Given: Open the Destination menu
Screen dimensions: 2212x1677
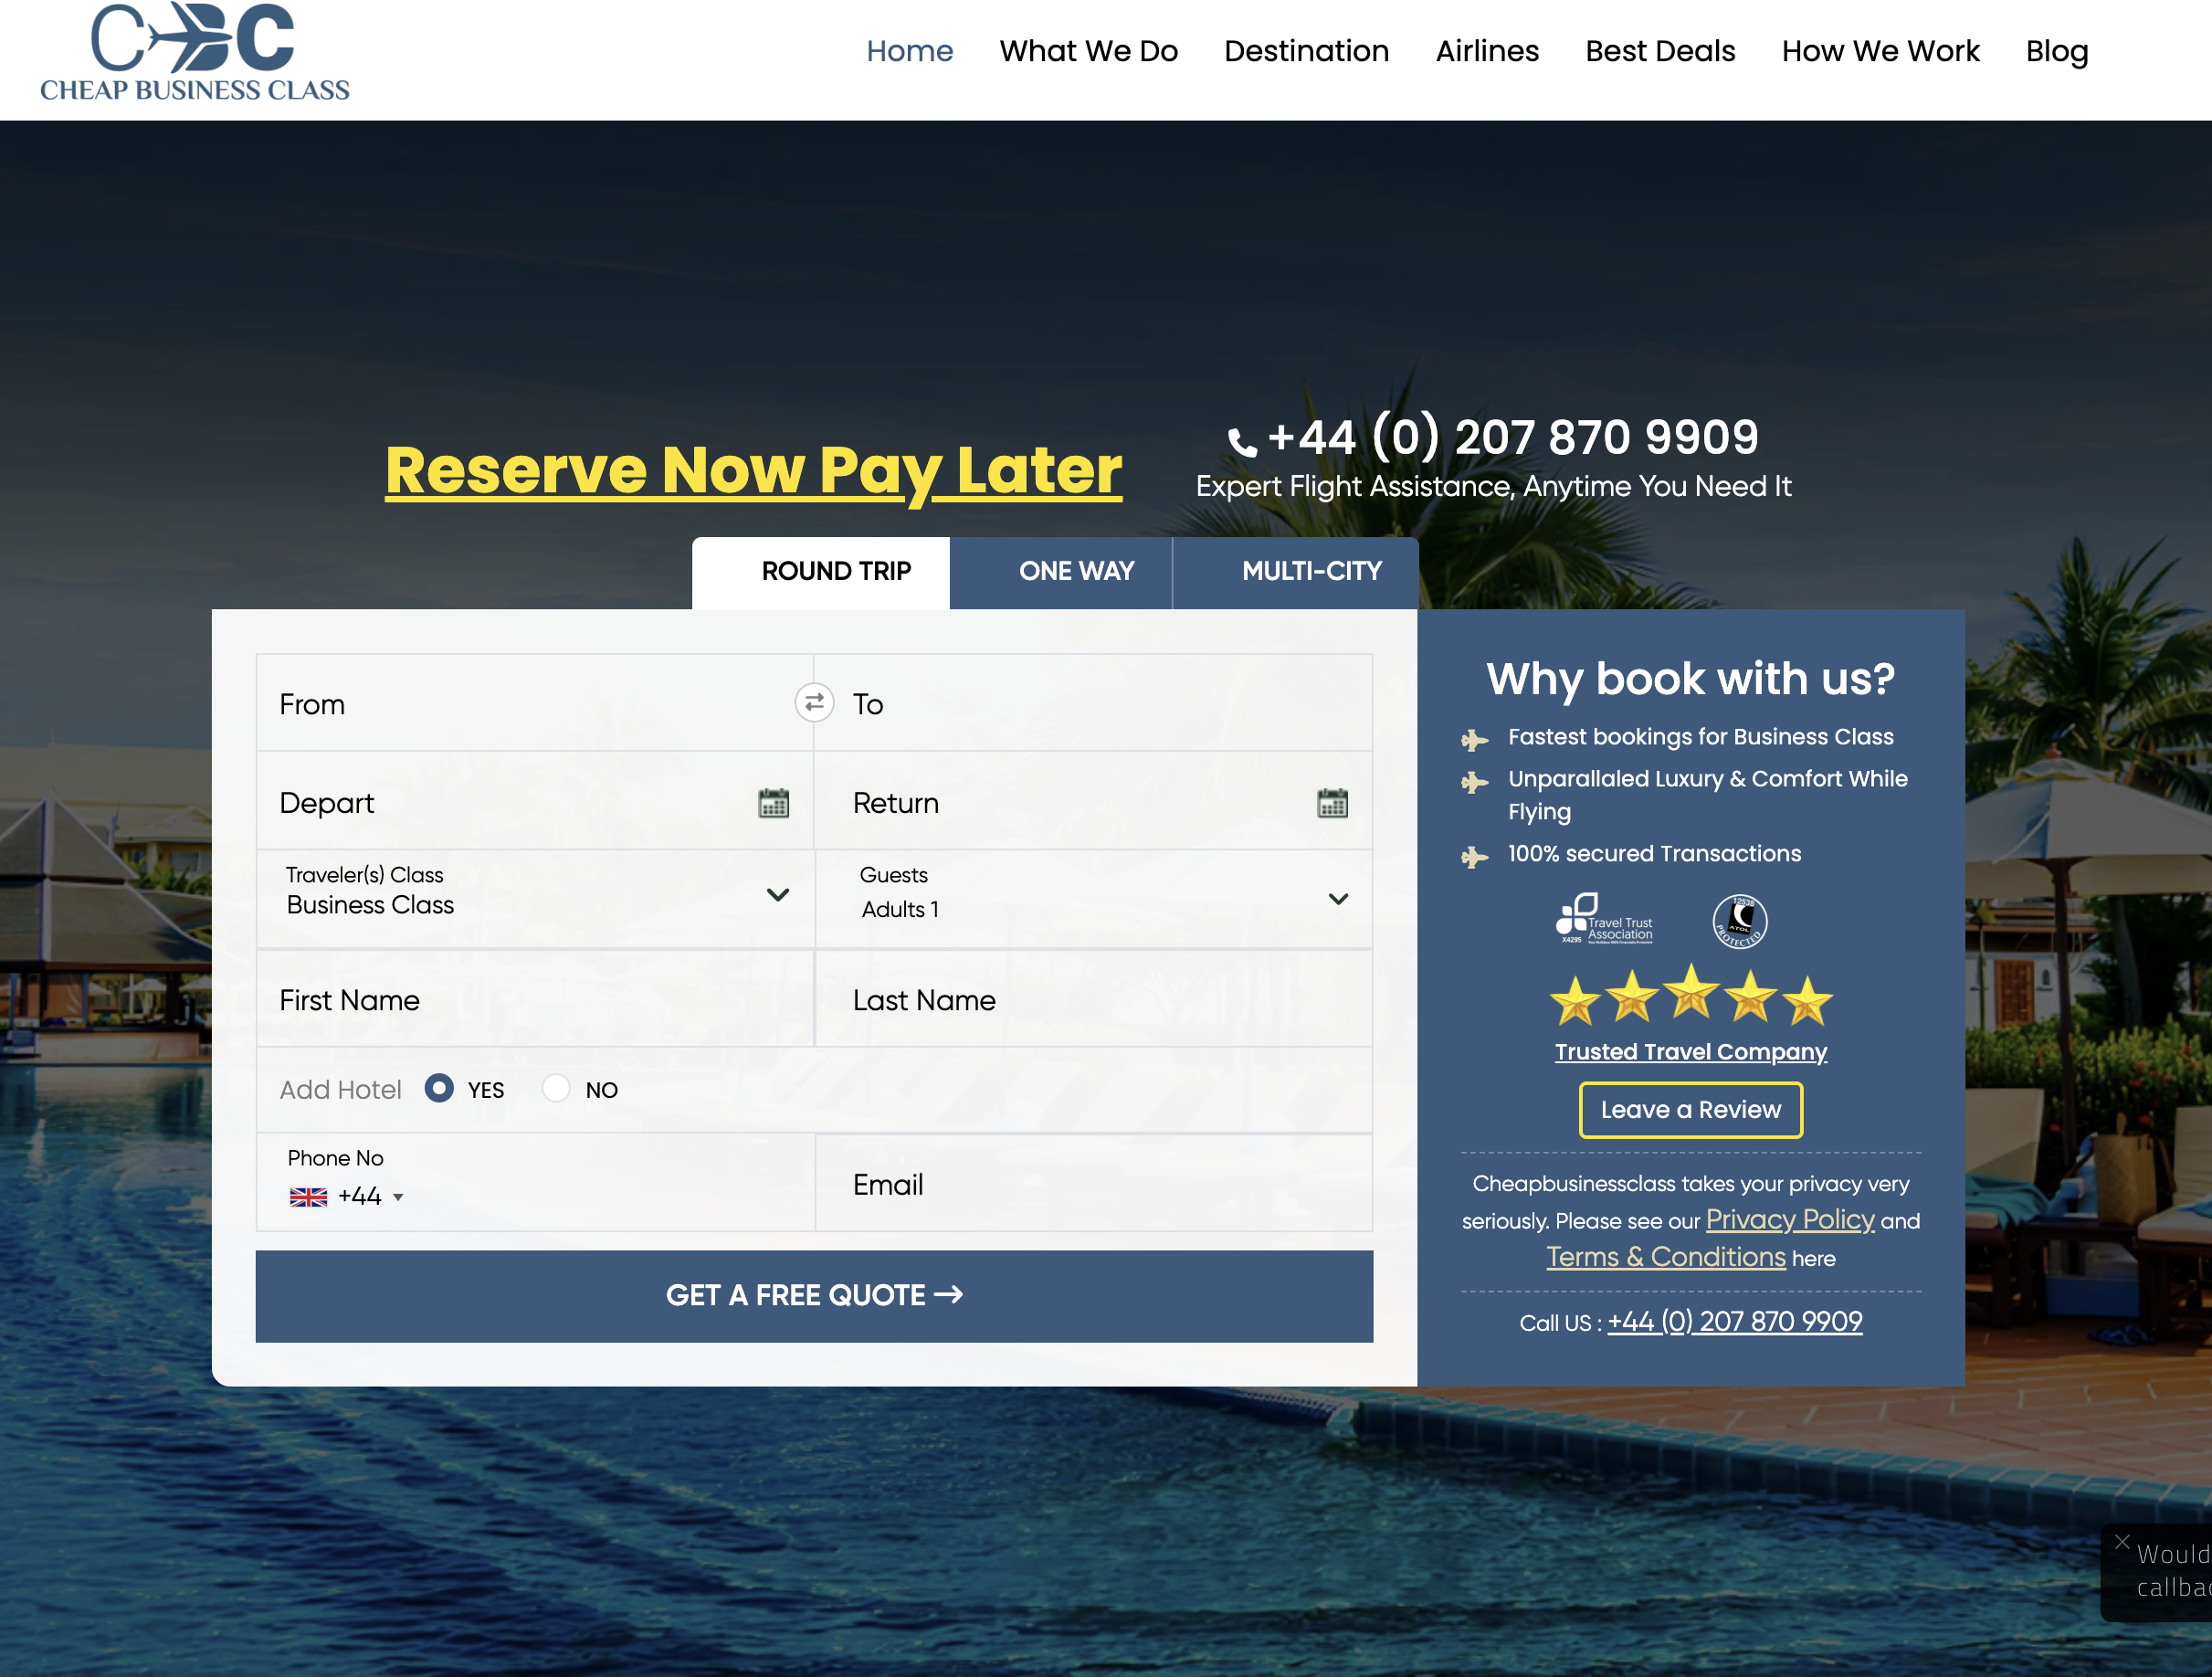Looking at the screenshot, I should (1305, 50).
